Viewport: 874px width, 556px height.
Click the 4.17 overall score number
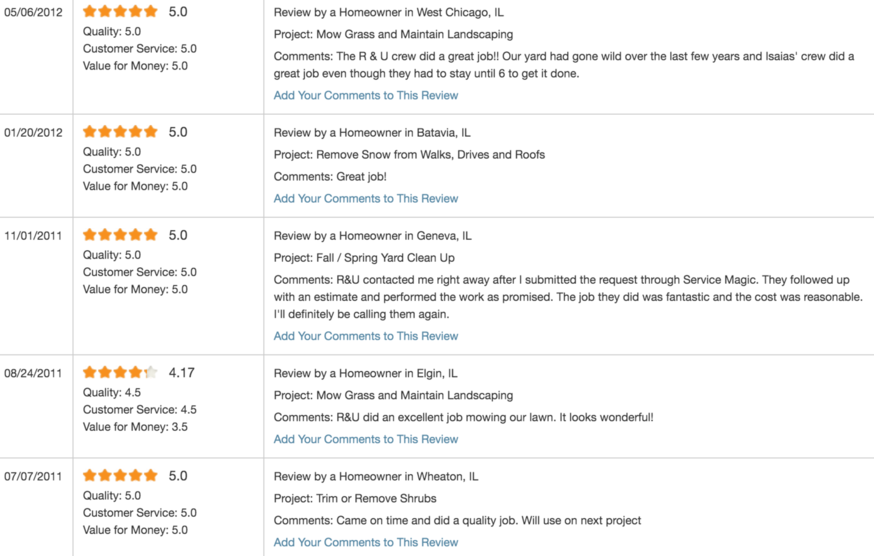(x=182, y=373)
